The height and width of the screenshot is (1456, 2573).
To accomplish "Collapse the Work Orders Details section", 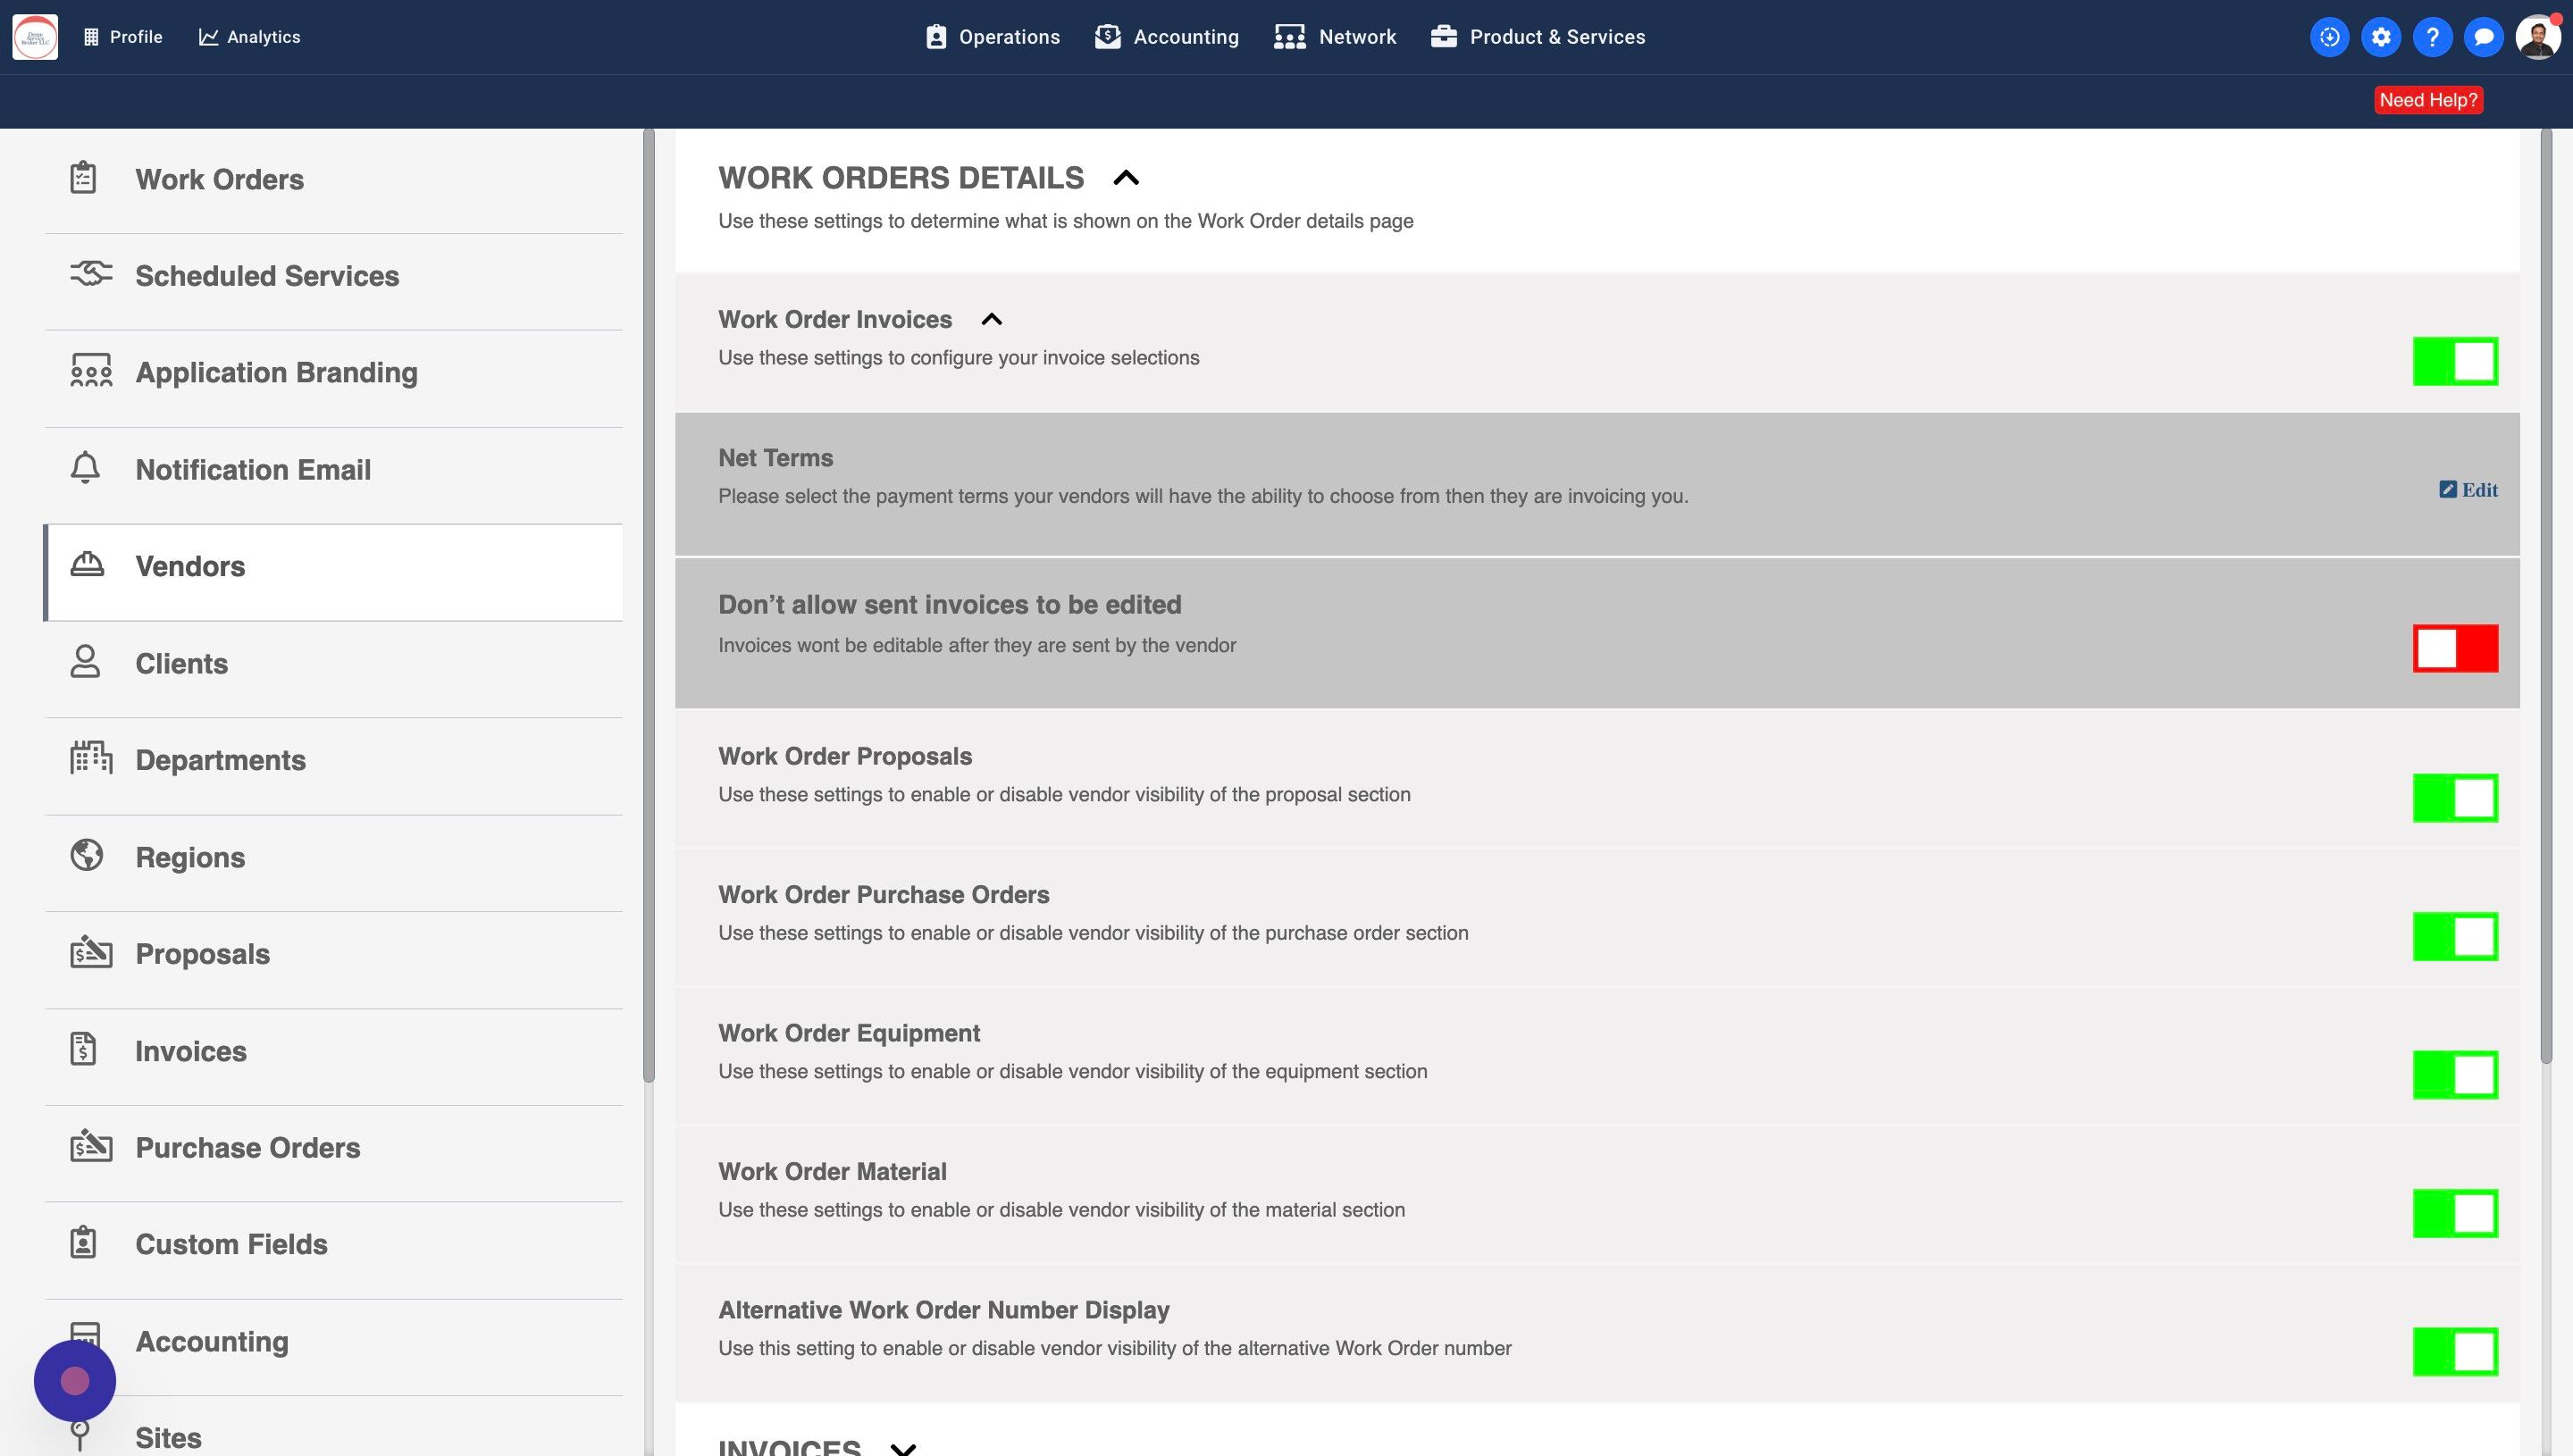I will [1126, 178].
